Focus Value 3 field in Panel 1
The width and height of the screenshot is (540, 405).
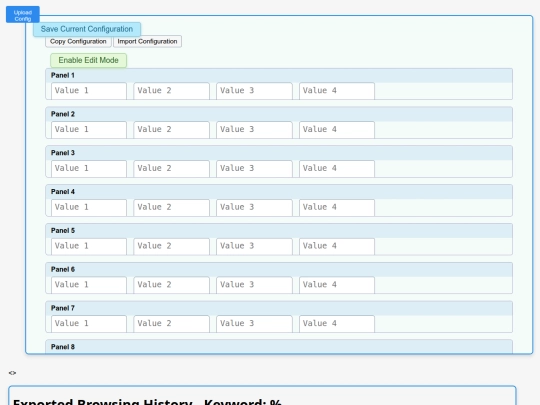click(254, 91)
